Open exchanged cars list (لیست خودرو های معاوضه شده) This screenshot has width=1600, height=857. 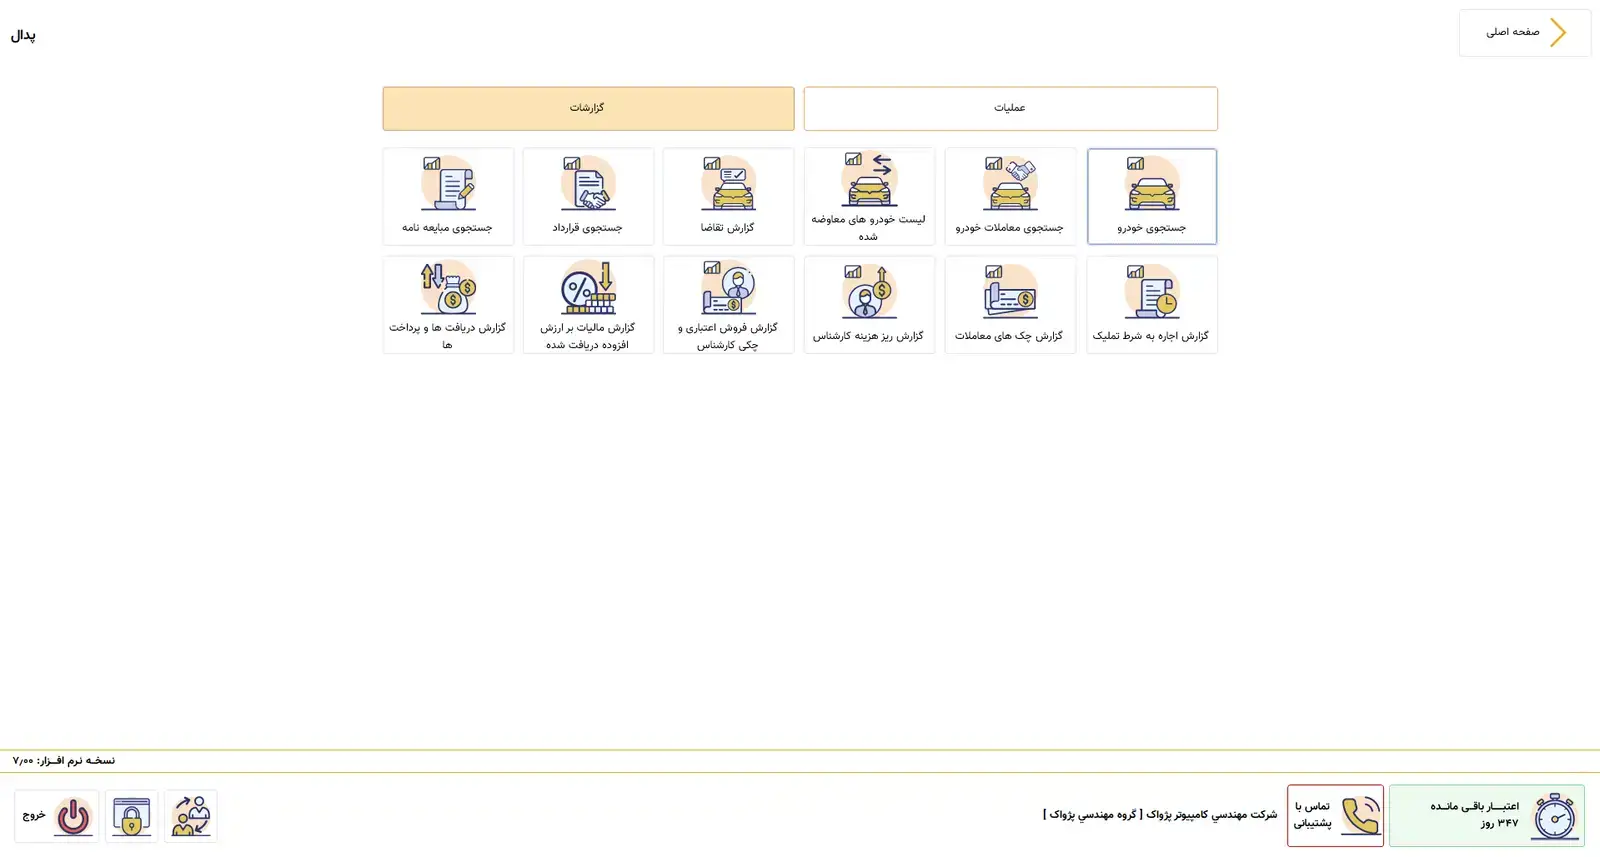[x=869, y=196]
